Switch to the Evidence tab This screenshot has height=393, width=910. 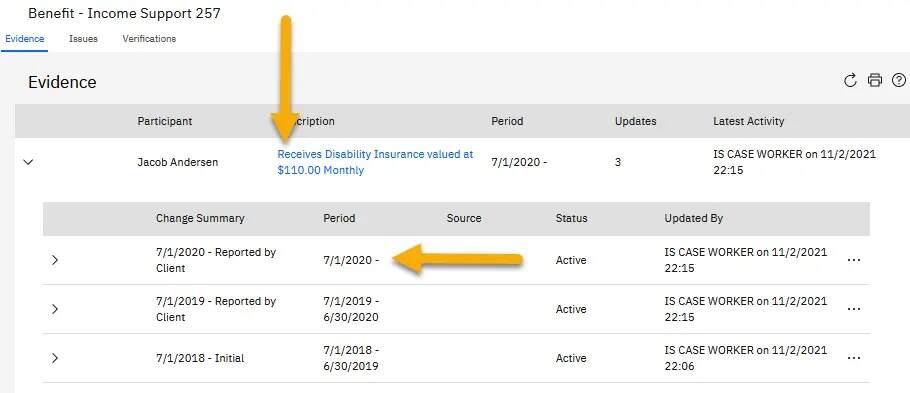point(24,39)
